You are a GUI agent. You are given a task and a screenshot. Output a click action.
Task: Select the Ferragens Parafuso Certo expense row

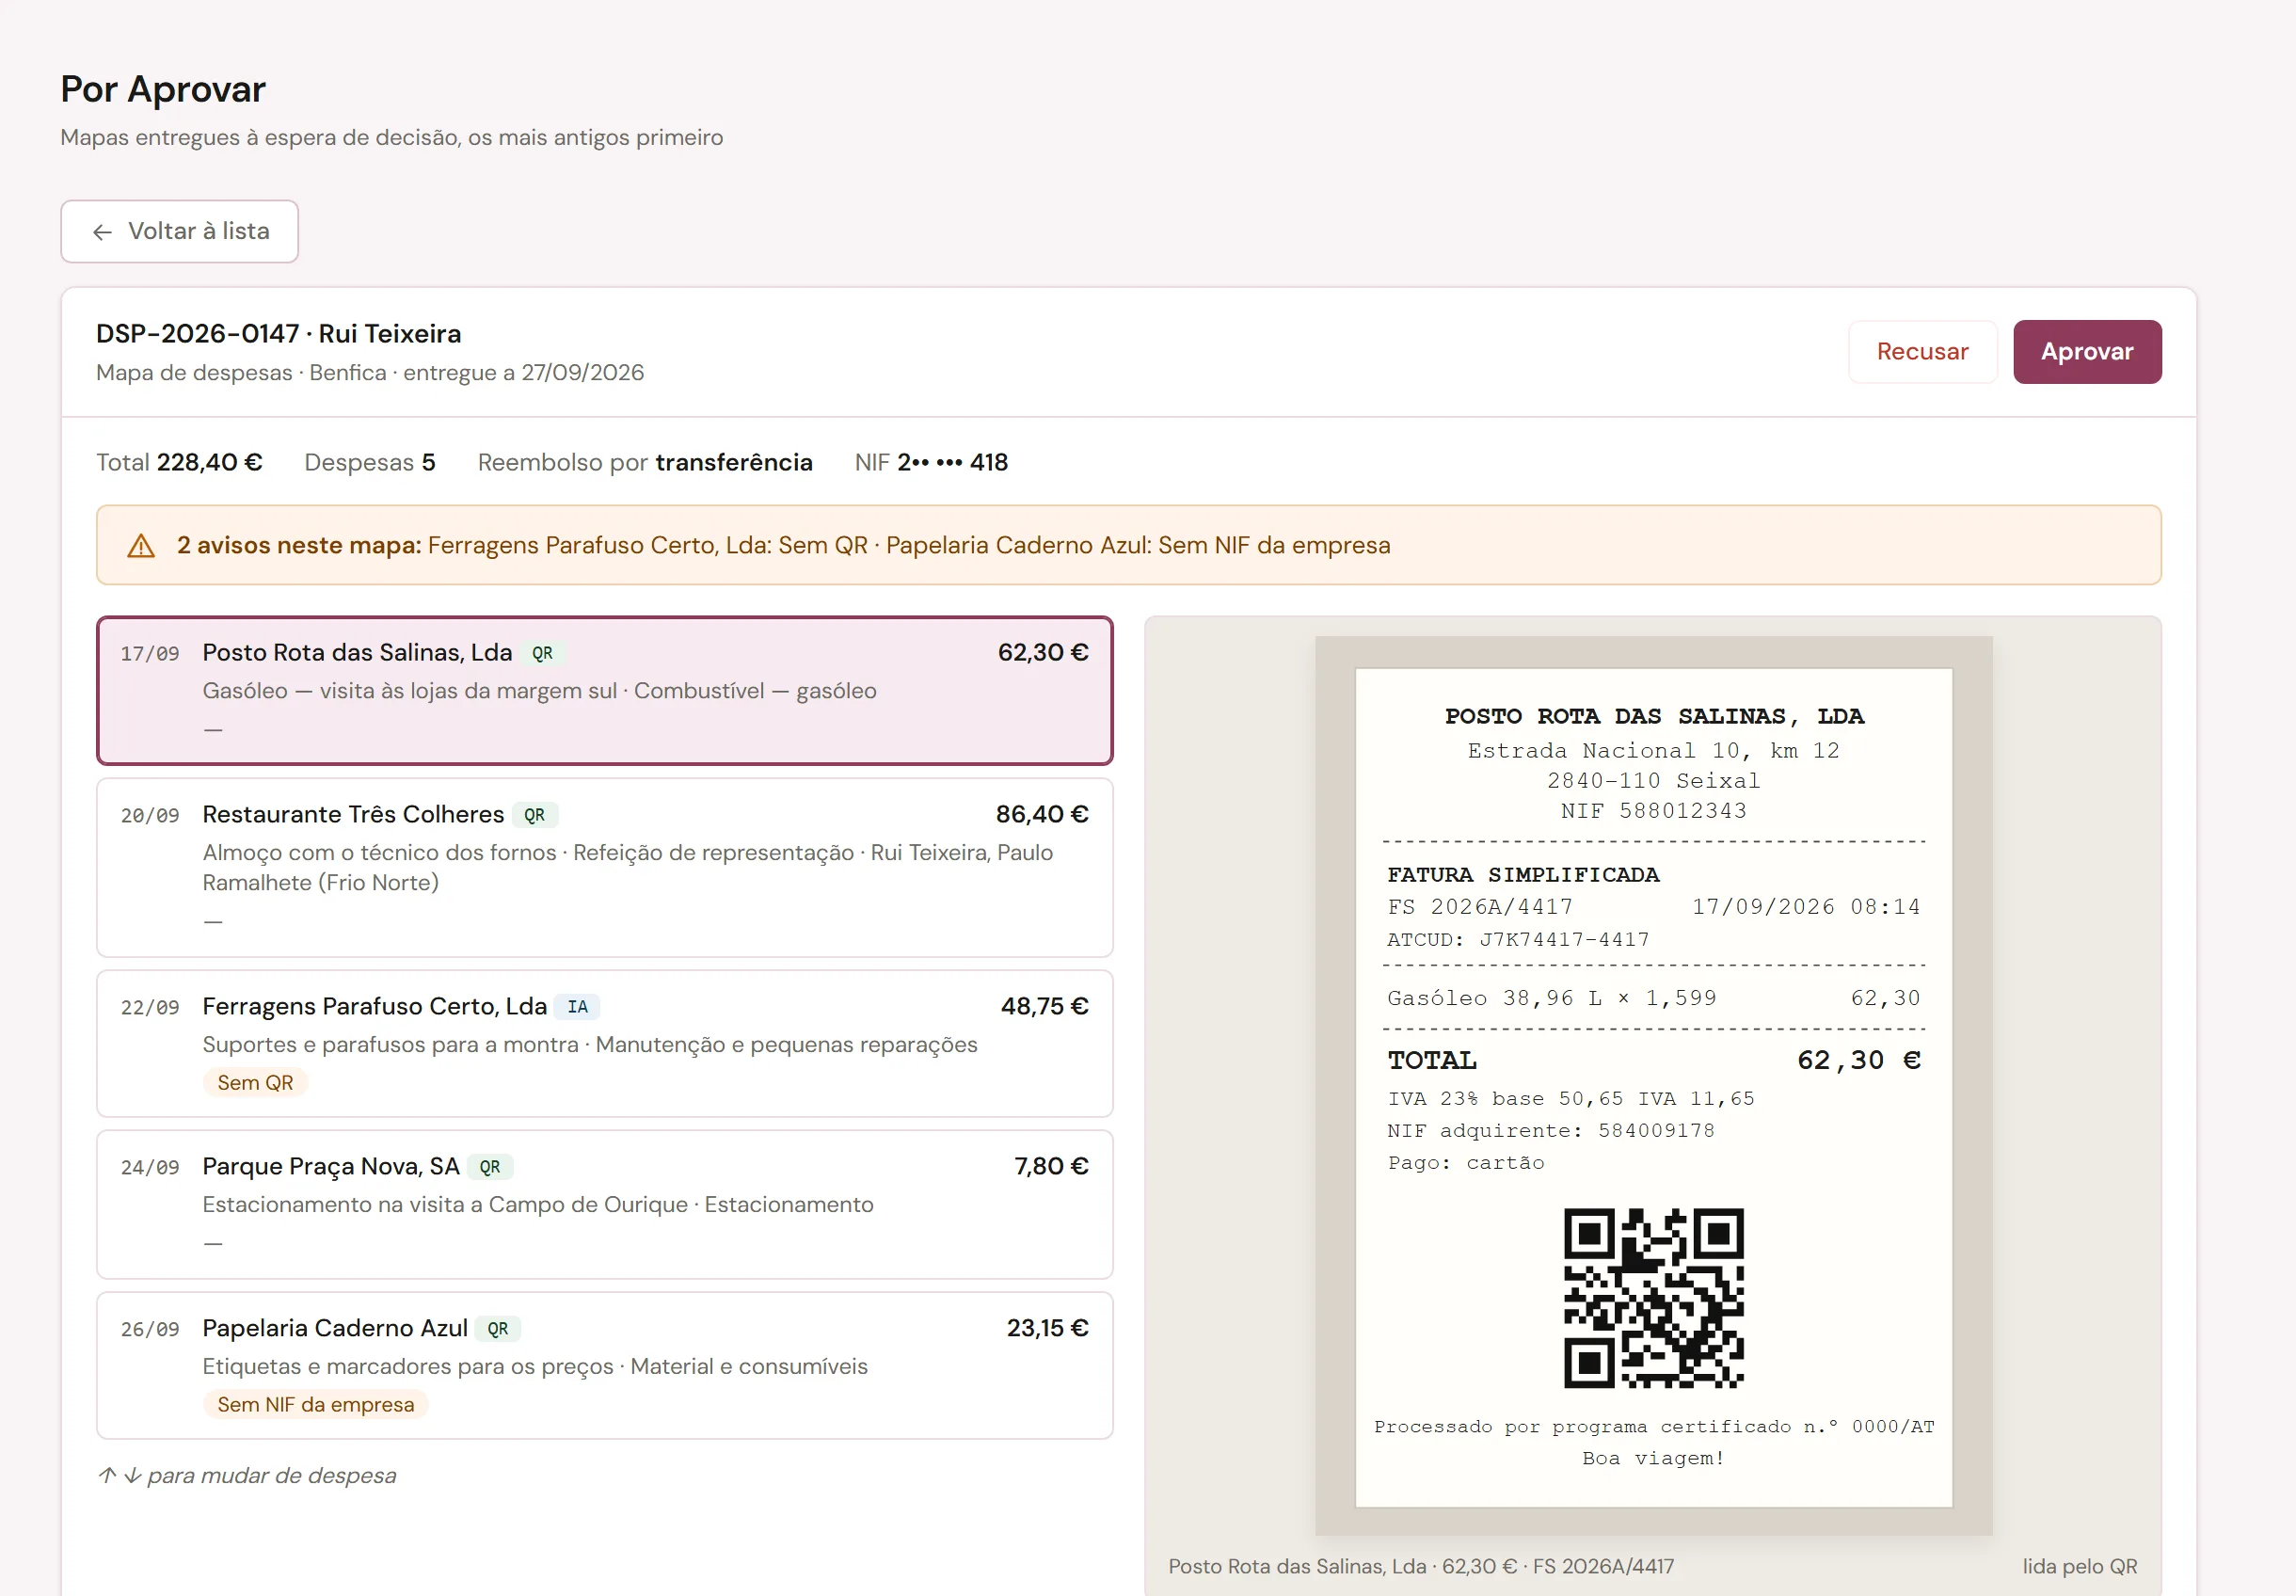point(605,1044)
